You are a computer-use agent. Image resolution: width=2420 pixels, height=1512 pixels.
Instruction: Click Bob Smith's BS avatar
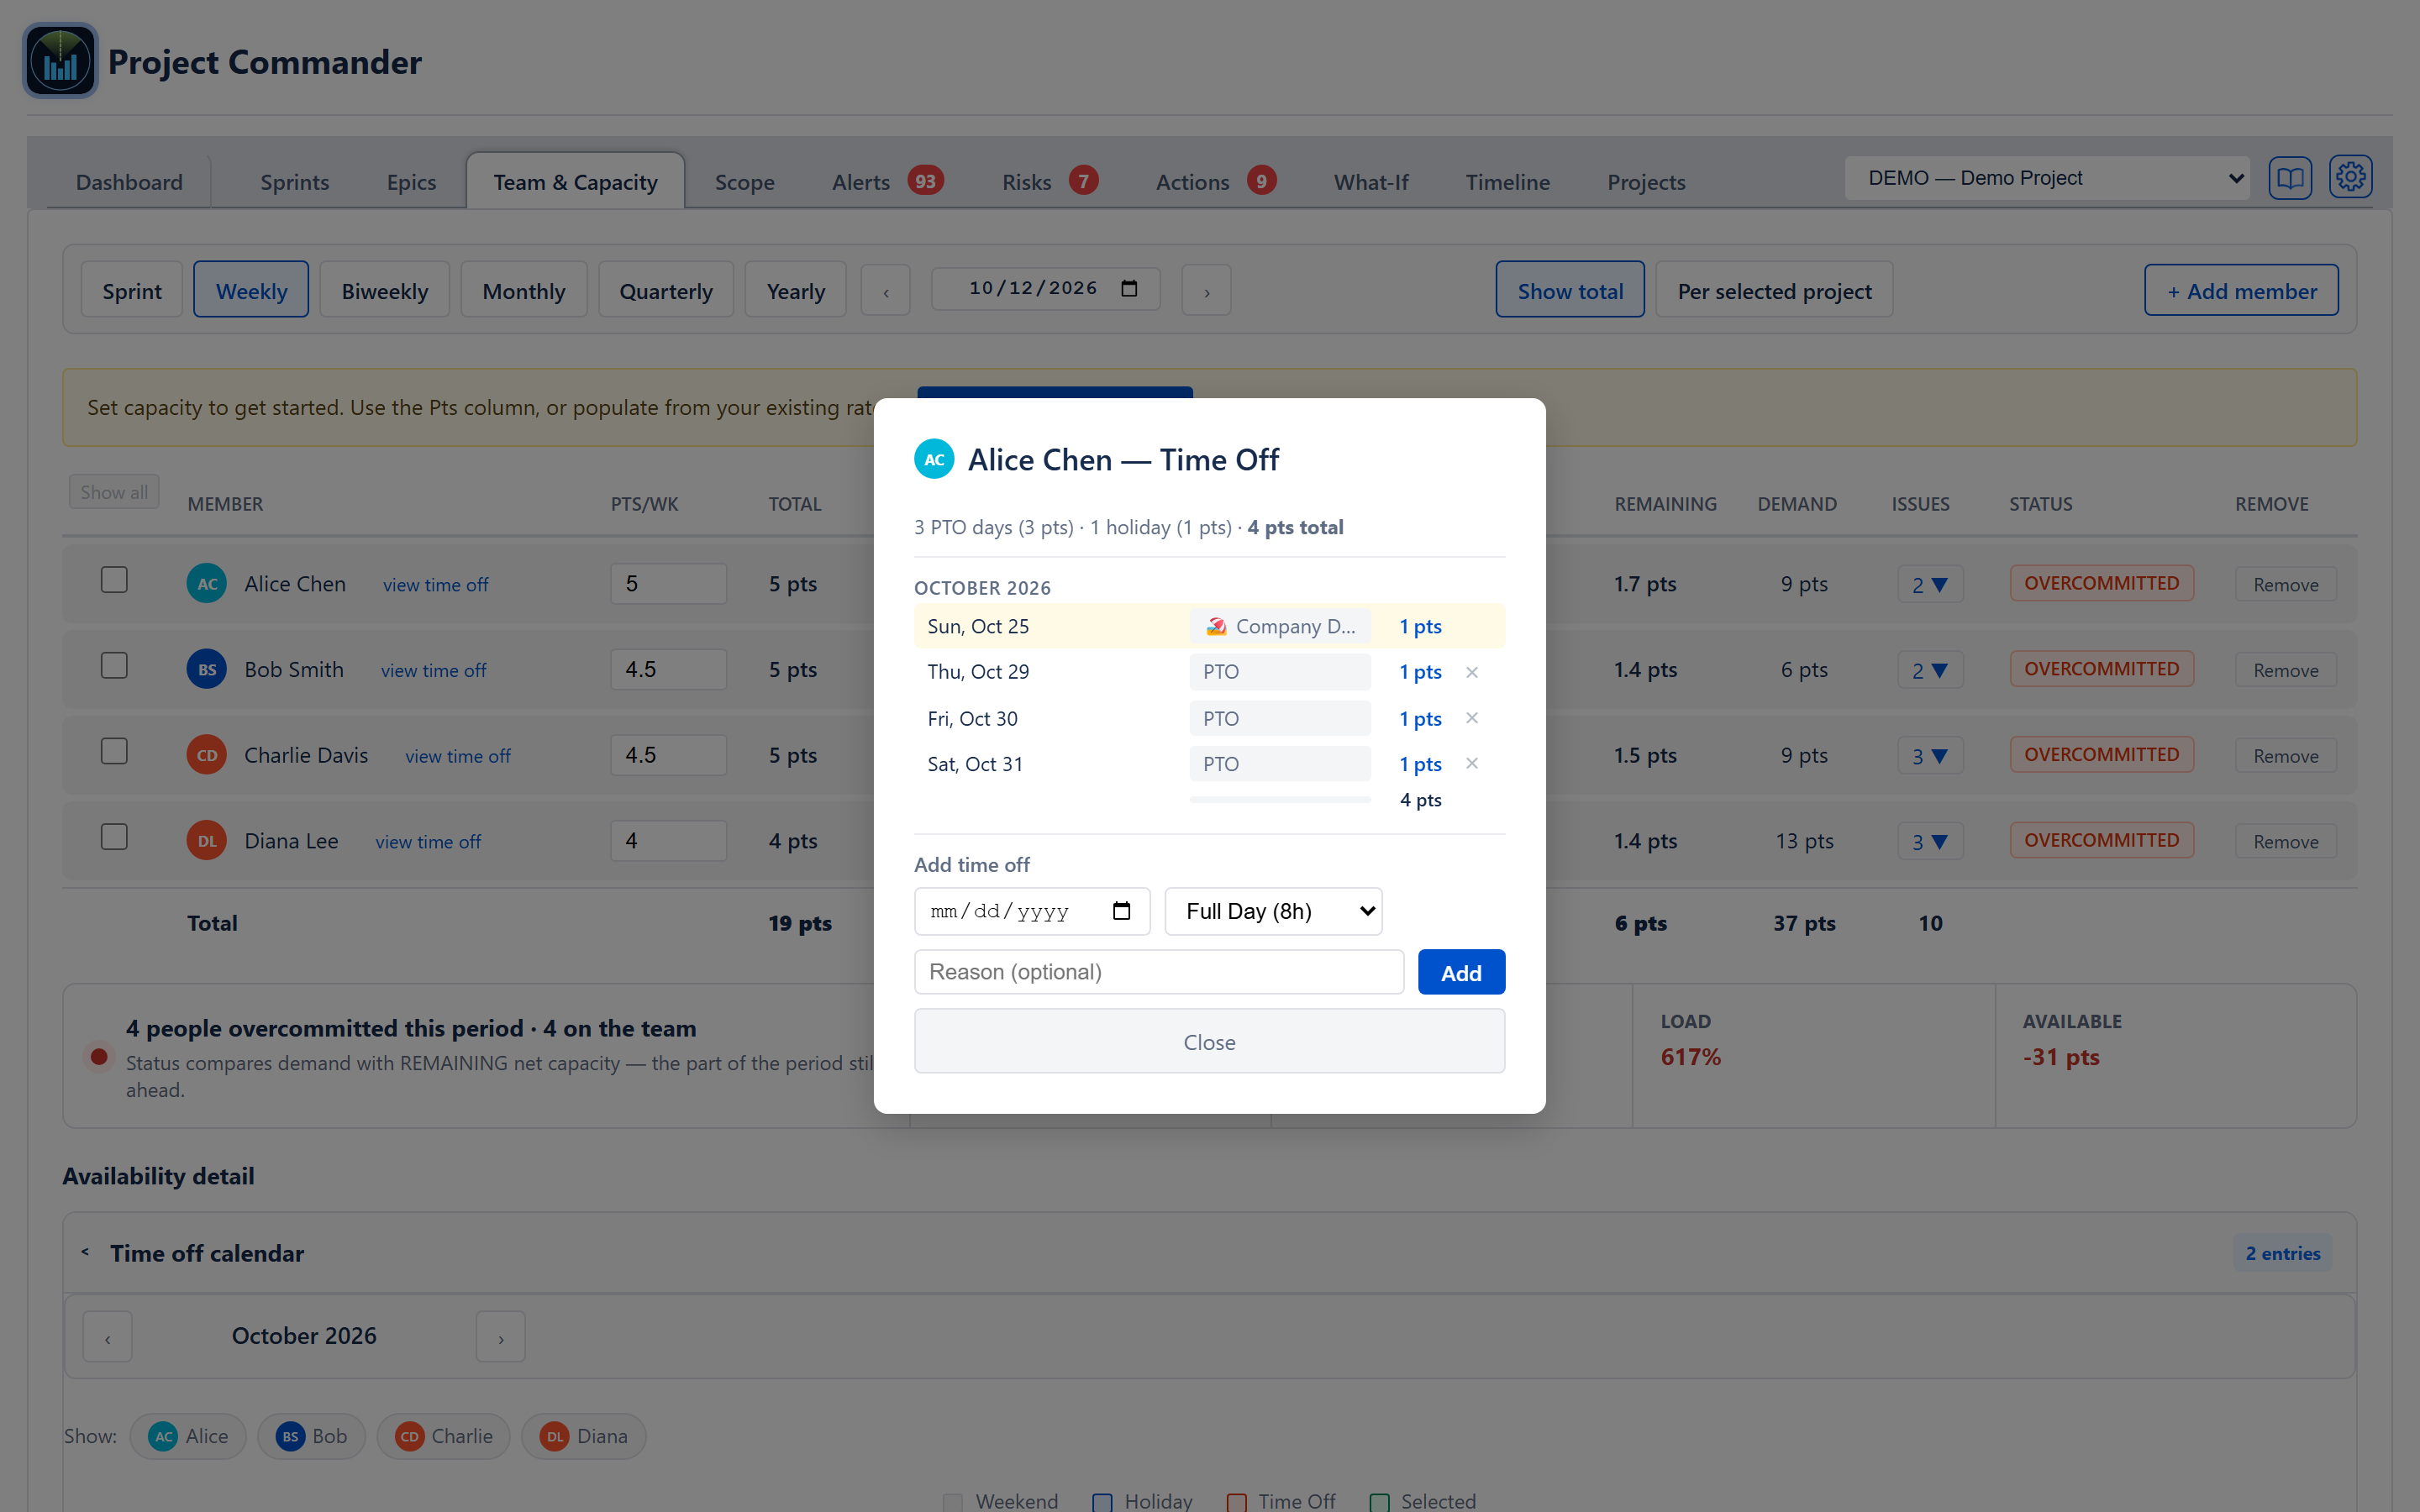coord(207,669)
